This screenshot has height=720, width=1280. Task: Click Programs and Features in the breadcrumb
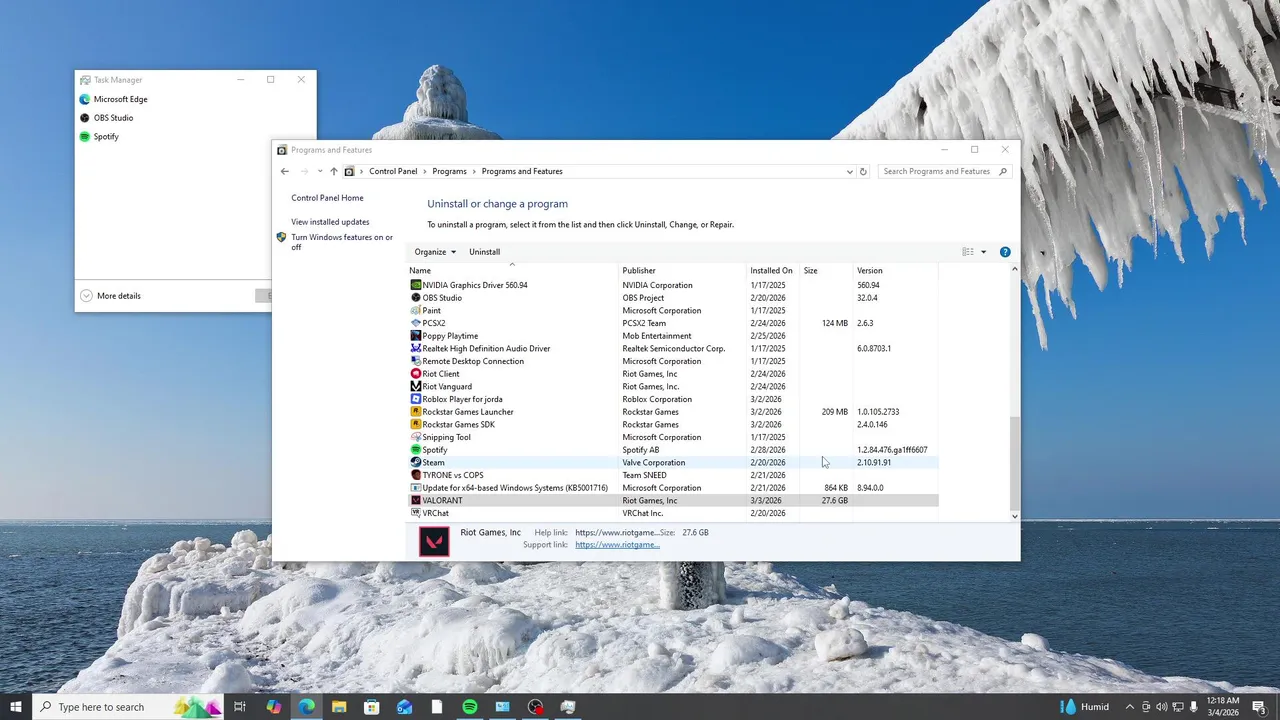pos(522,171)
